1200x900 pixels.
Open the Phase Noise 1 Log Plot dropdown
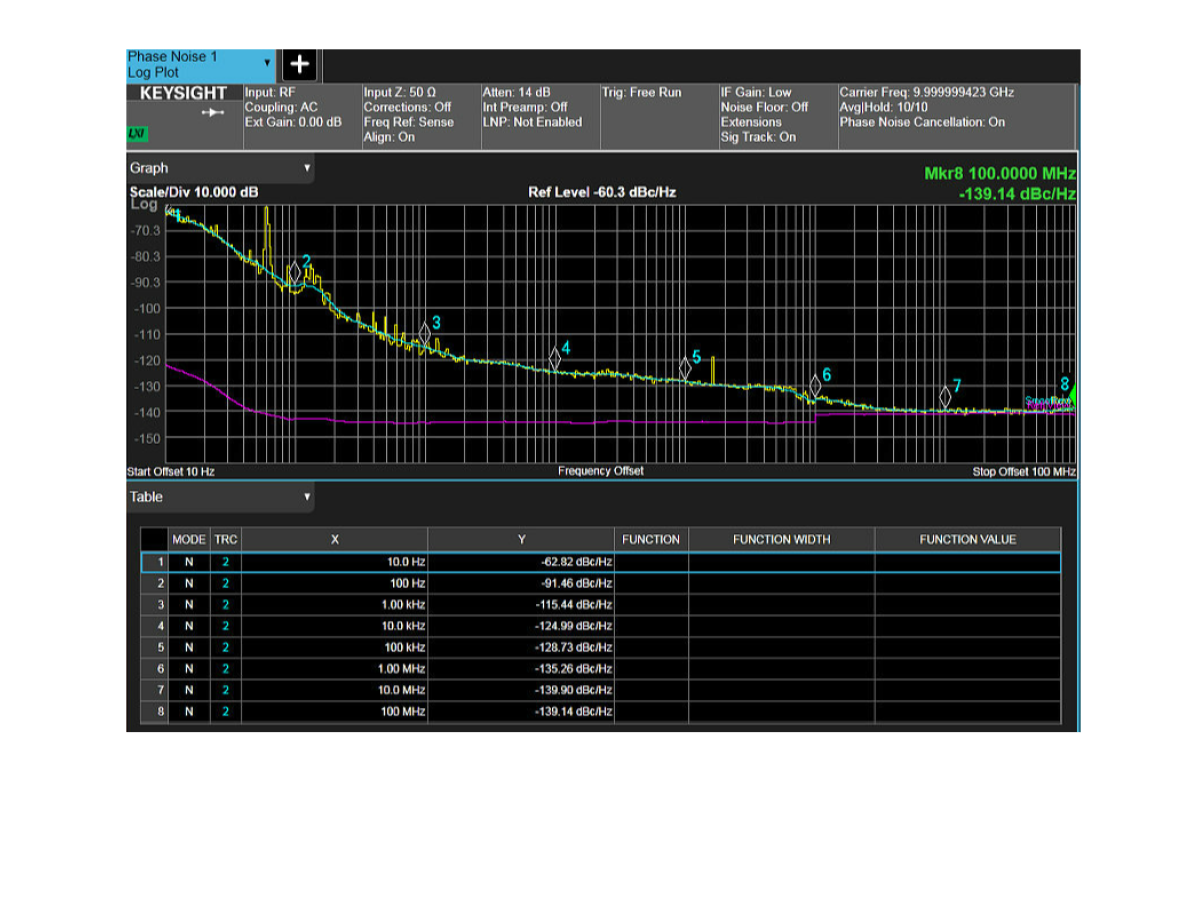coord(200,65)
